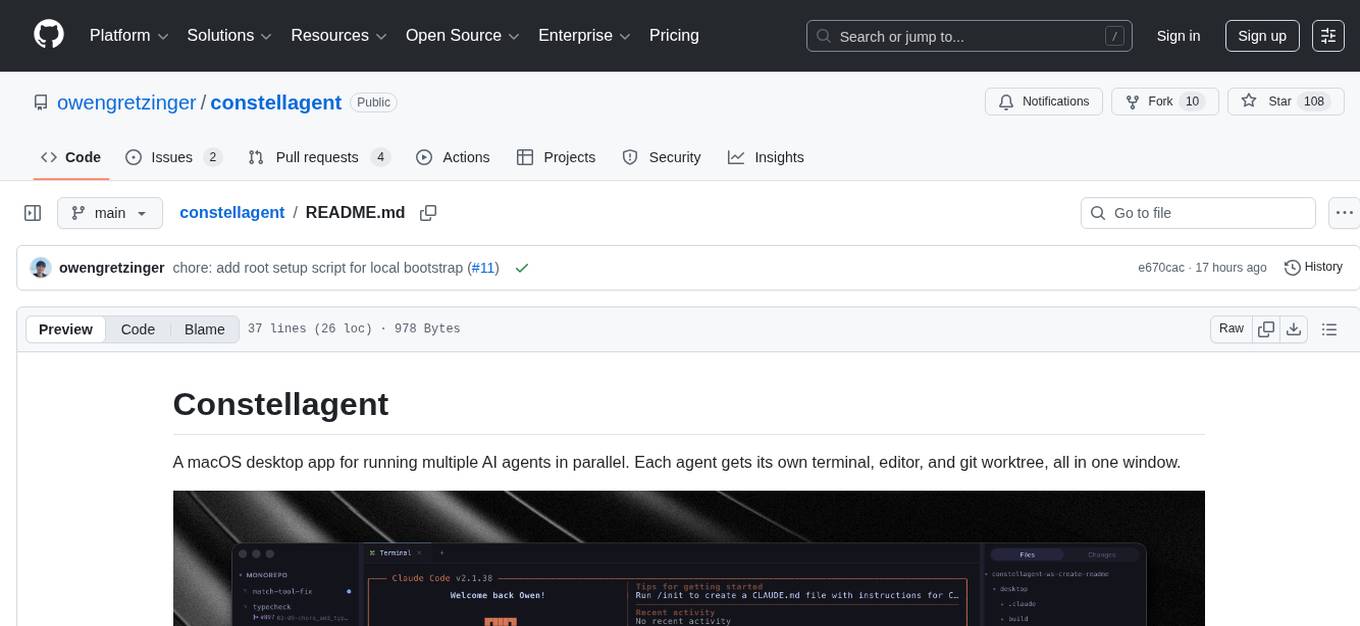This screenshot has height=626, width=1360.
Task: Toggle the file tree side panel
Action: 33,212
